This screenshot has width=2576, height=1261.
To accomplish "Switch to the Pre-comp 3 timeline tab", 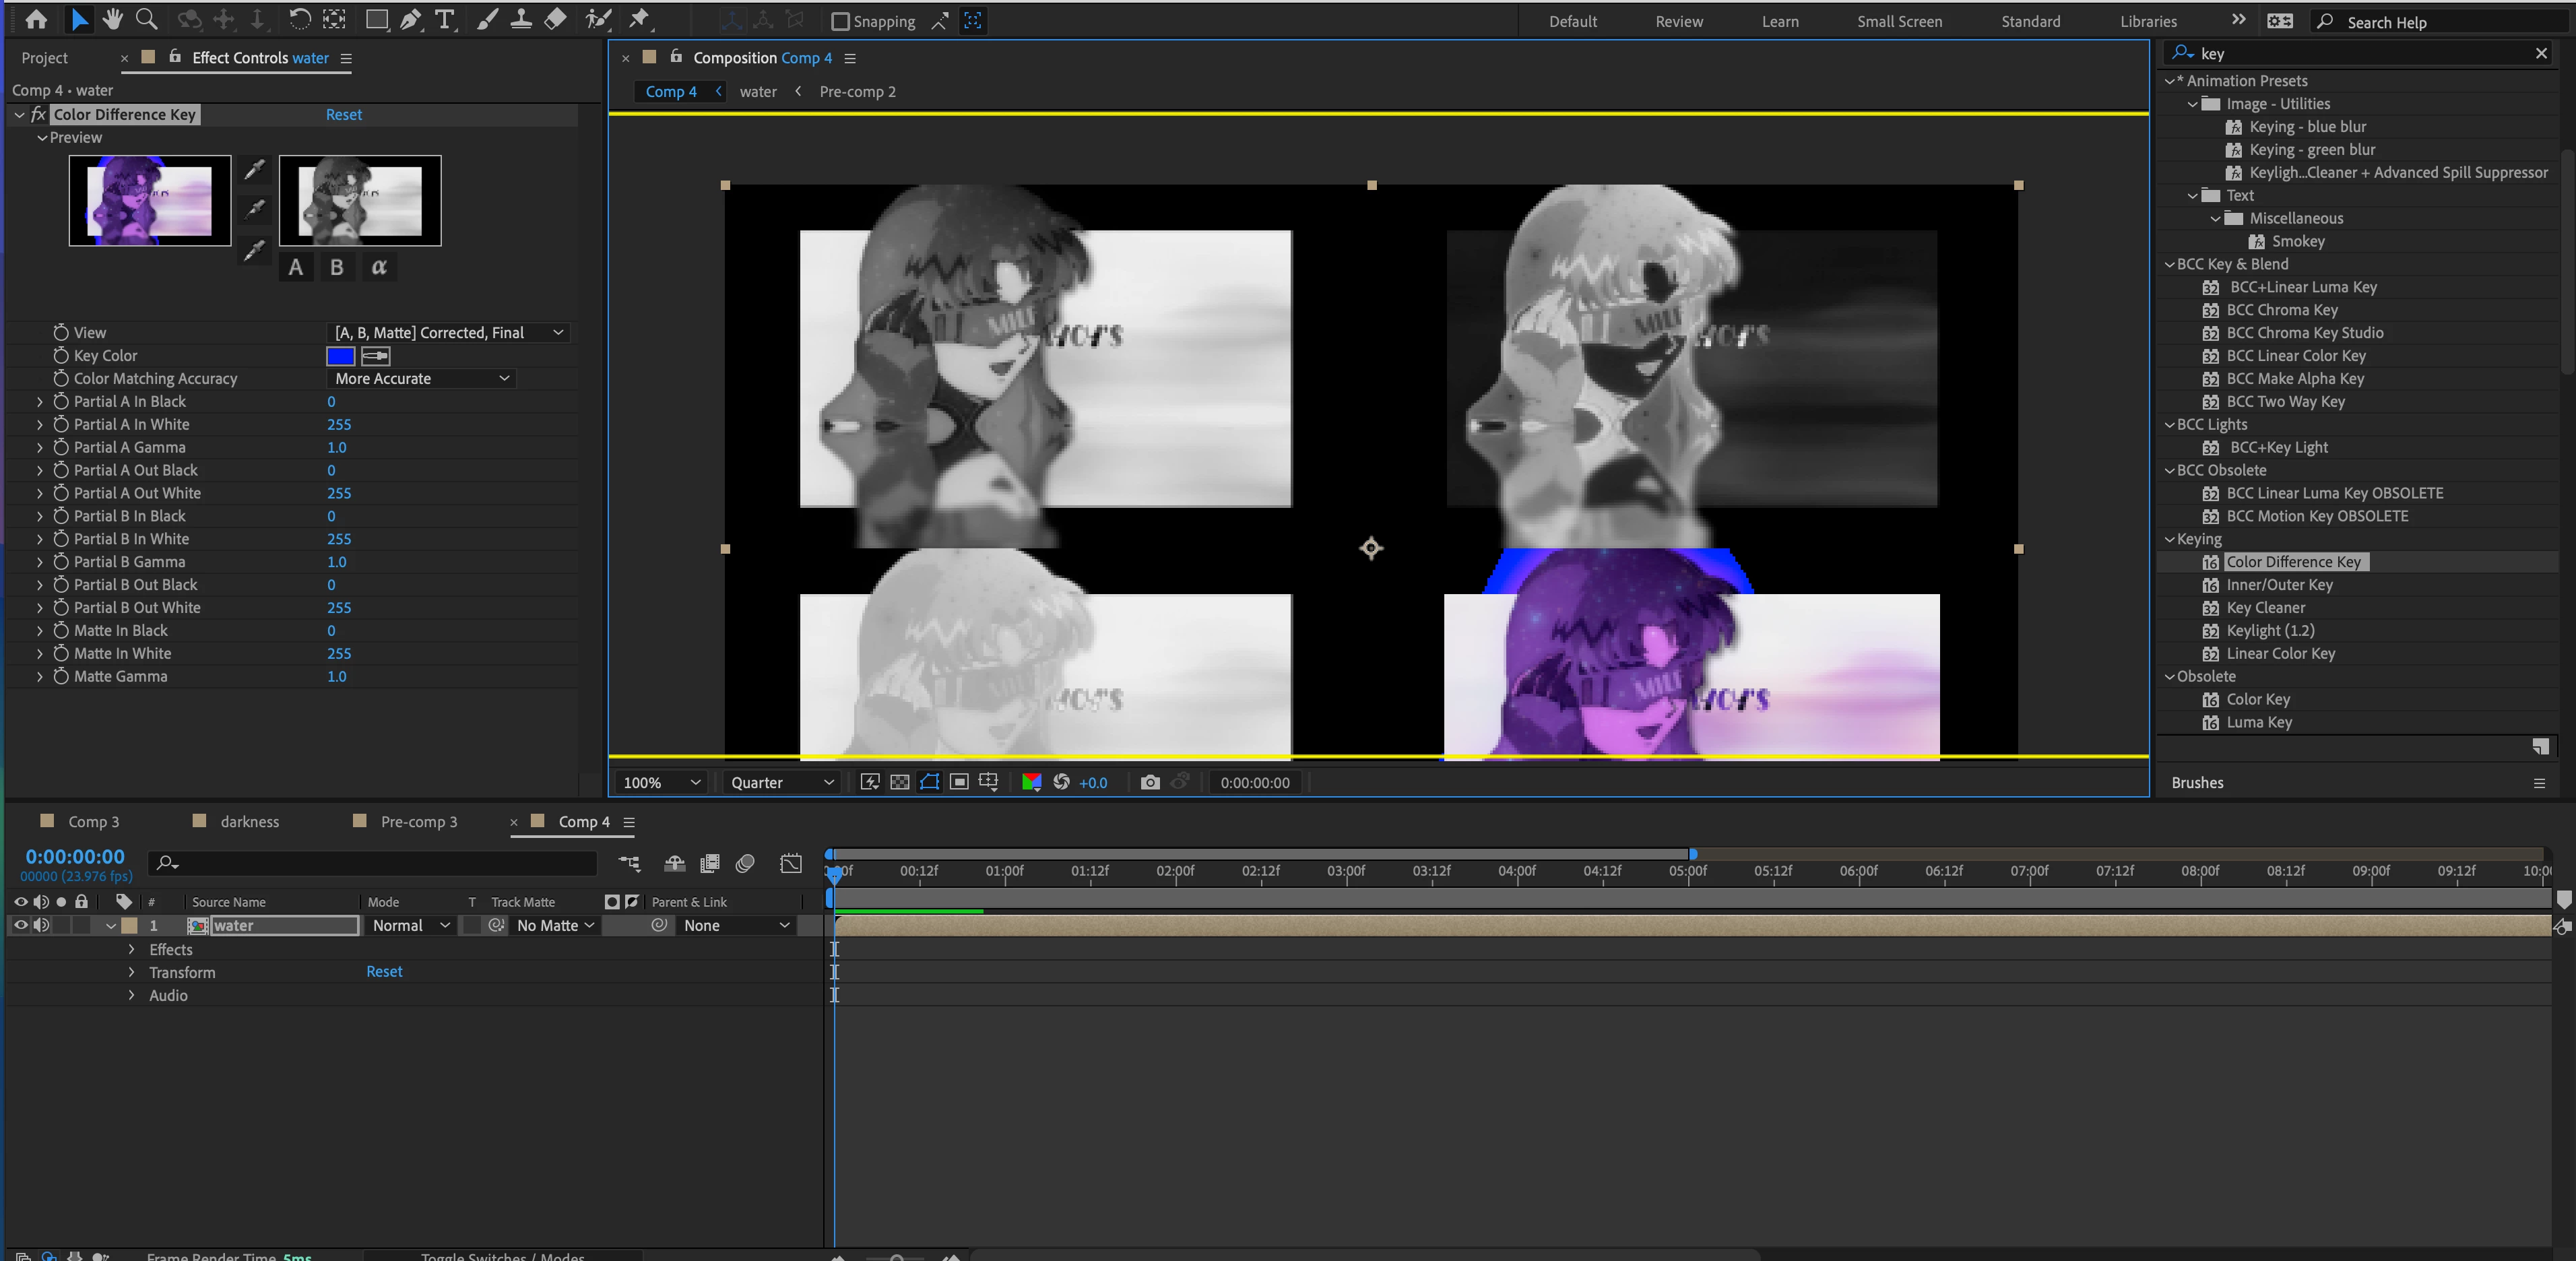I will (x=418, y=821).
